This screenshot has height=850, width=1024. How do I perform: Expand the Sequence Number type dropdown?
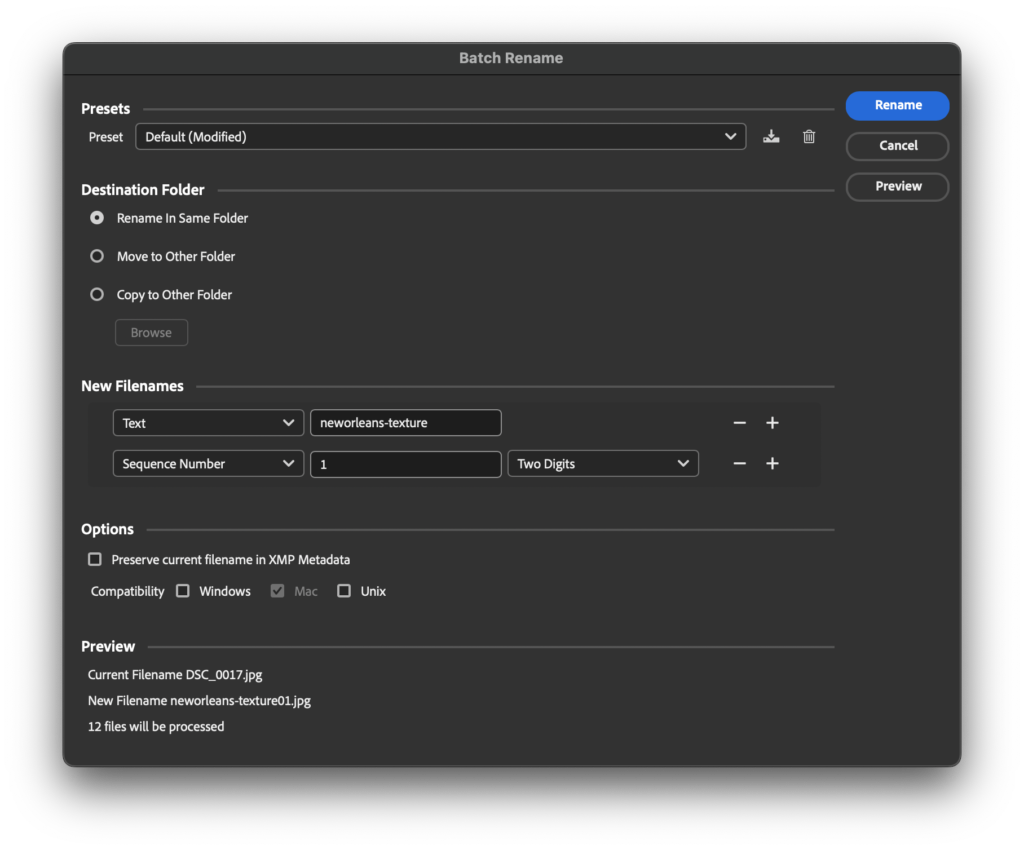point(208,464)
